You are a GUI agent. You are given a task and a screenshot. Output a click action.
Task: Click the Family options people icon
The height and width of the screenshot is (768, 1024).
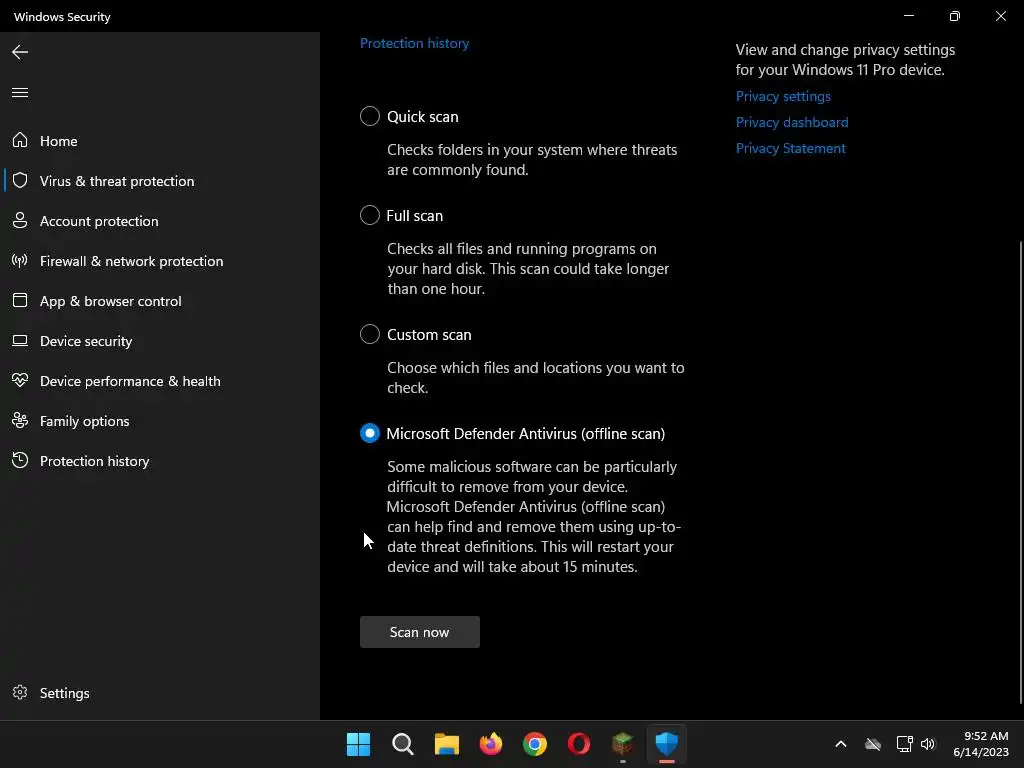click(x=20, y=421)
